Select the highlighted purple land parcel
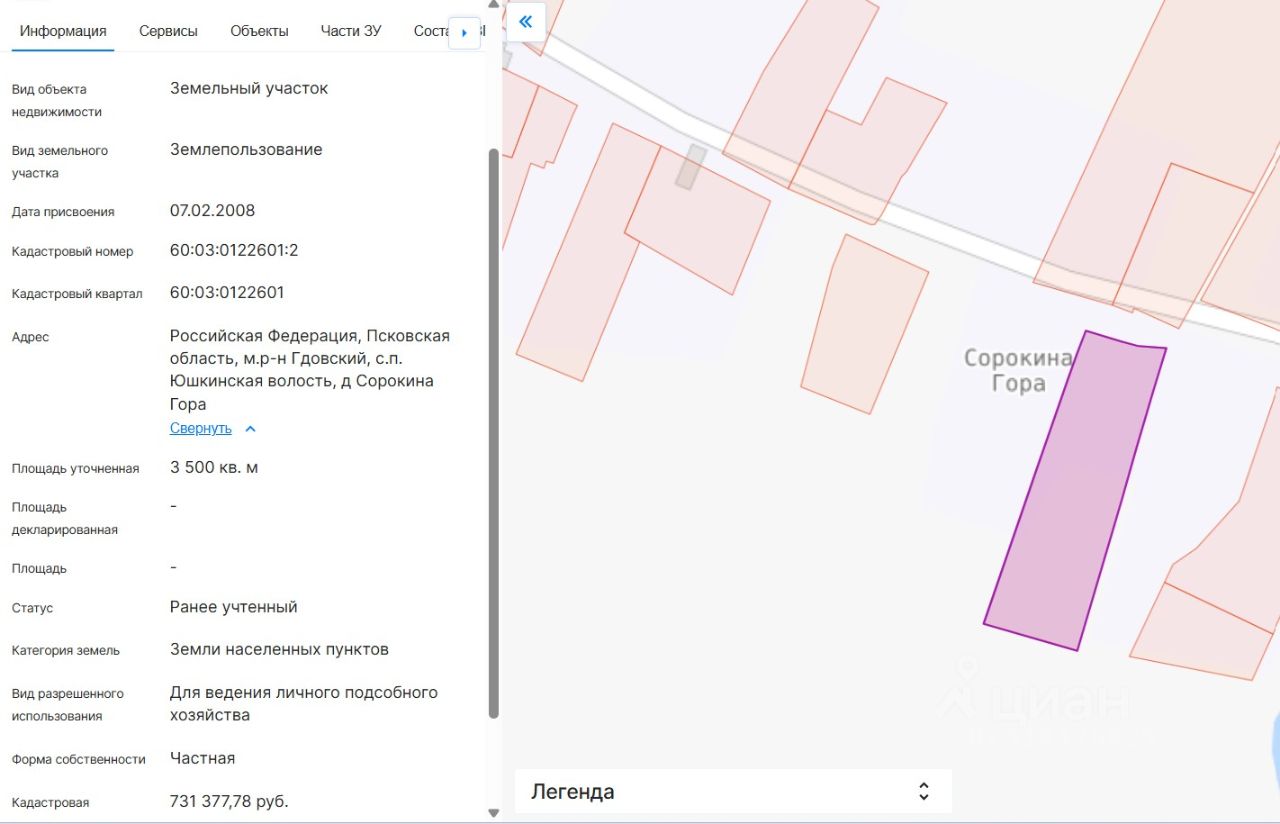1280x824 pixels. (1075, 490)
